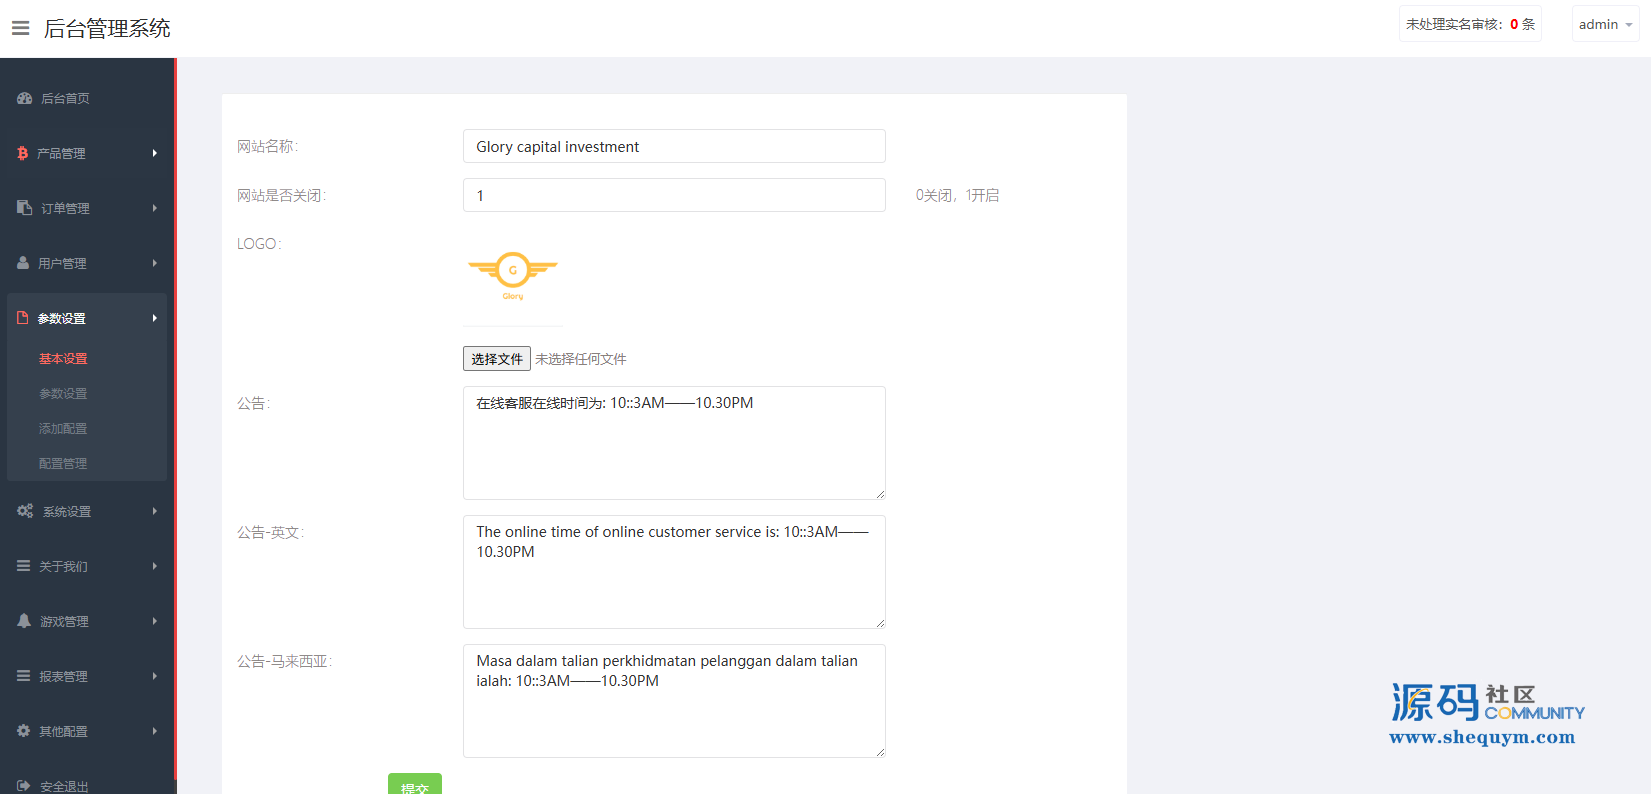Open the 配置管理 submenu item
The width and height of the screenshot is (1651, 794).
point(63,463)
